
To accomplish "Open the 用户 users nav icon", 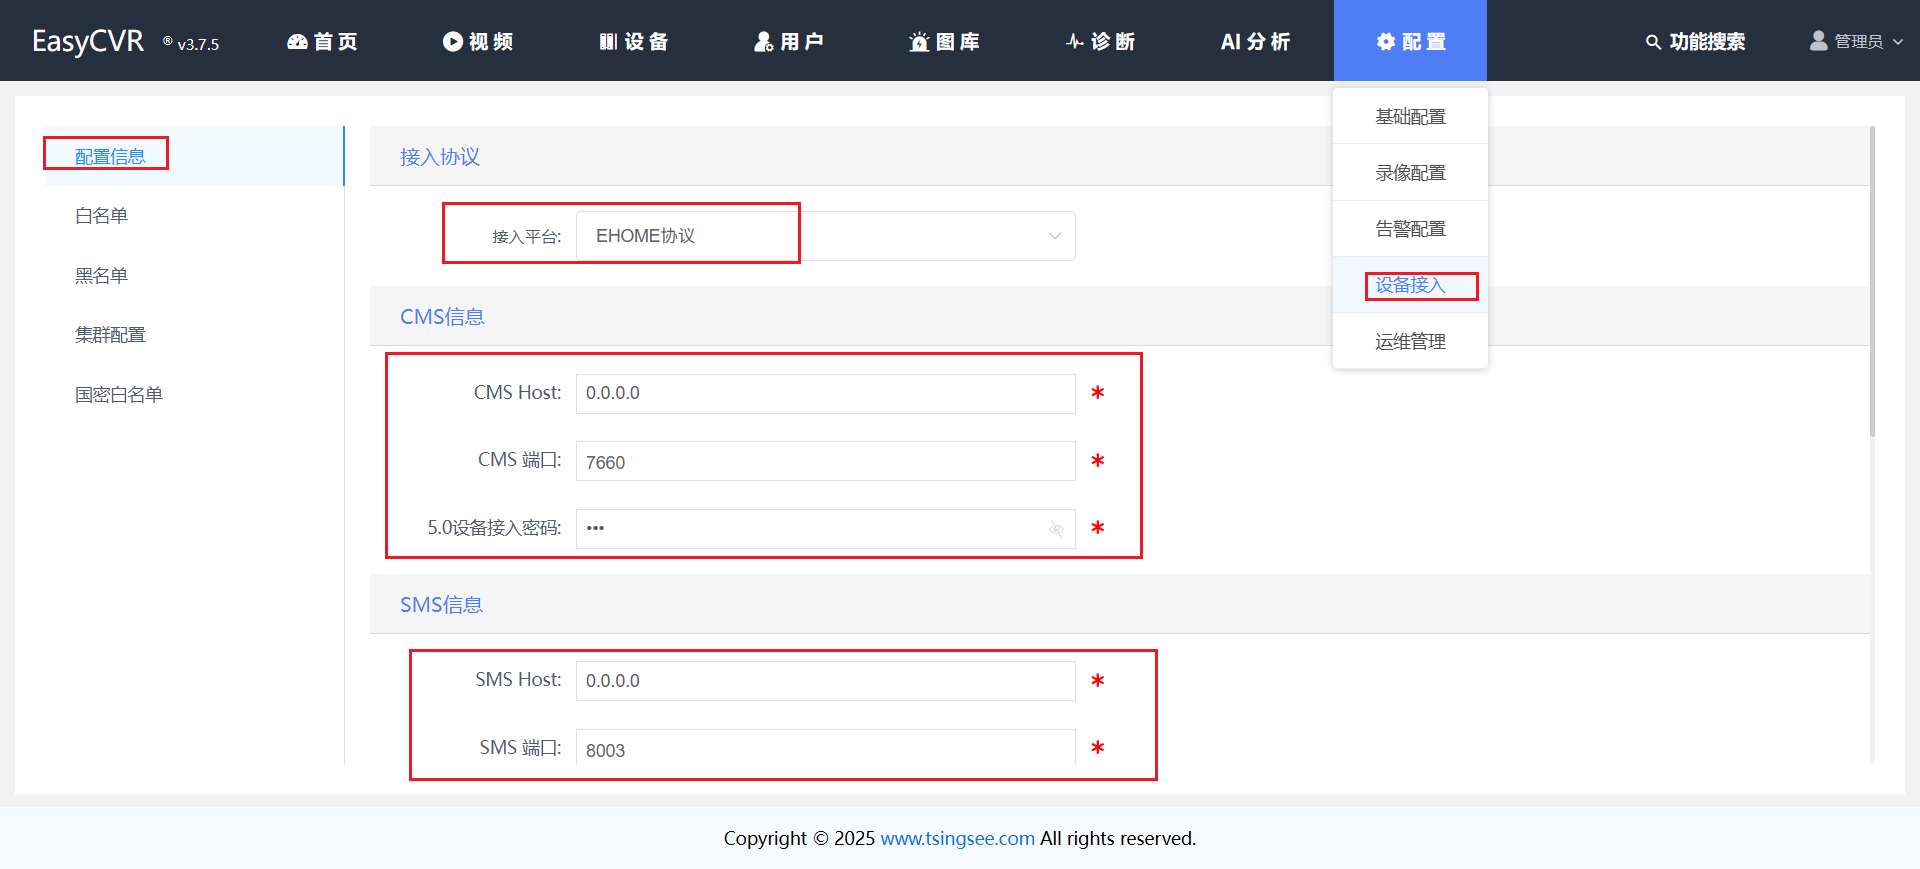I will 764,41.
